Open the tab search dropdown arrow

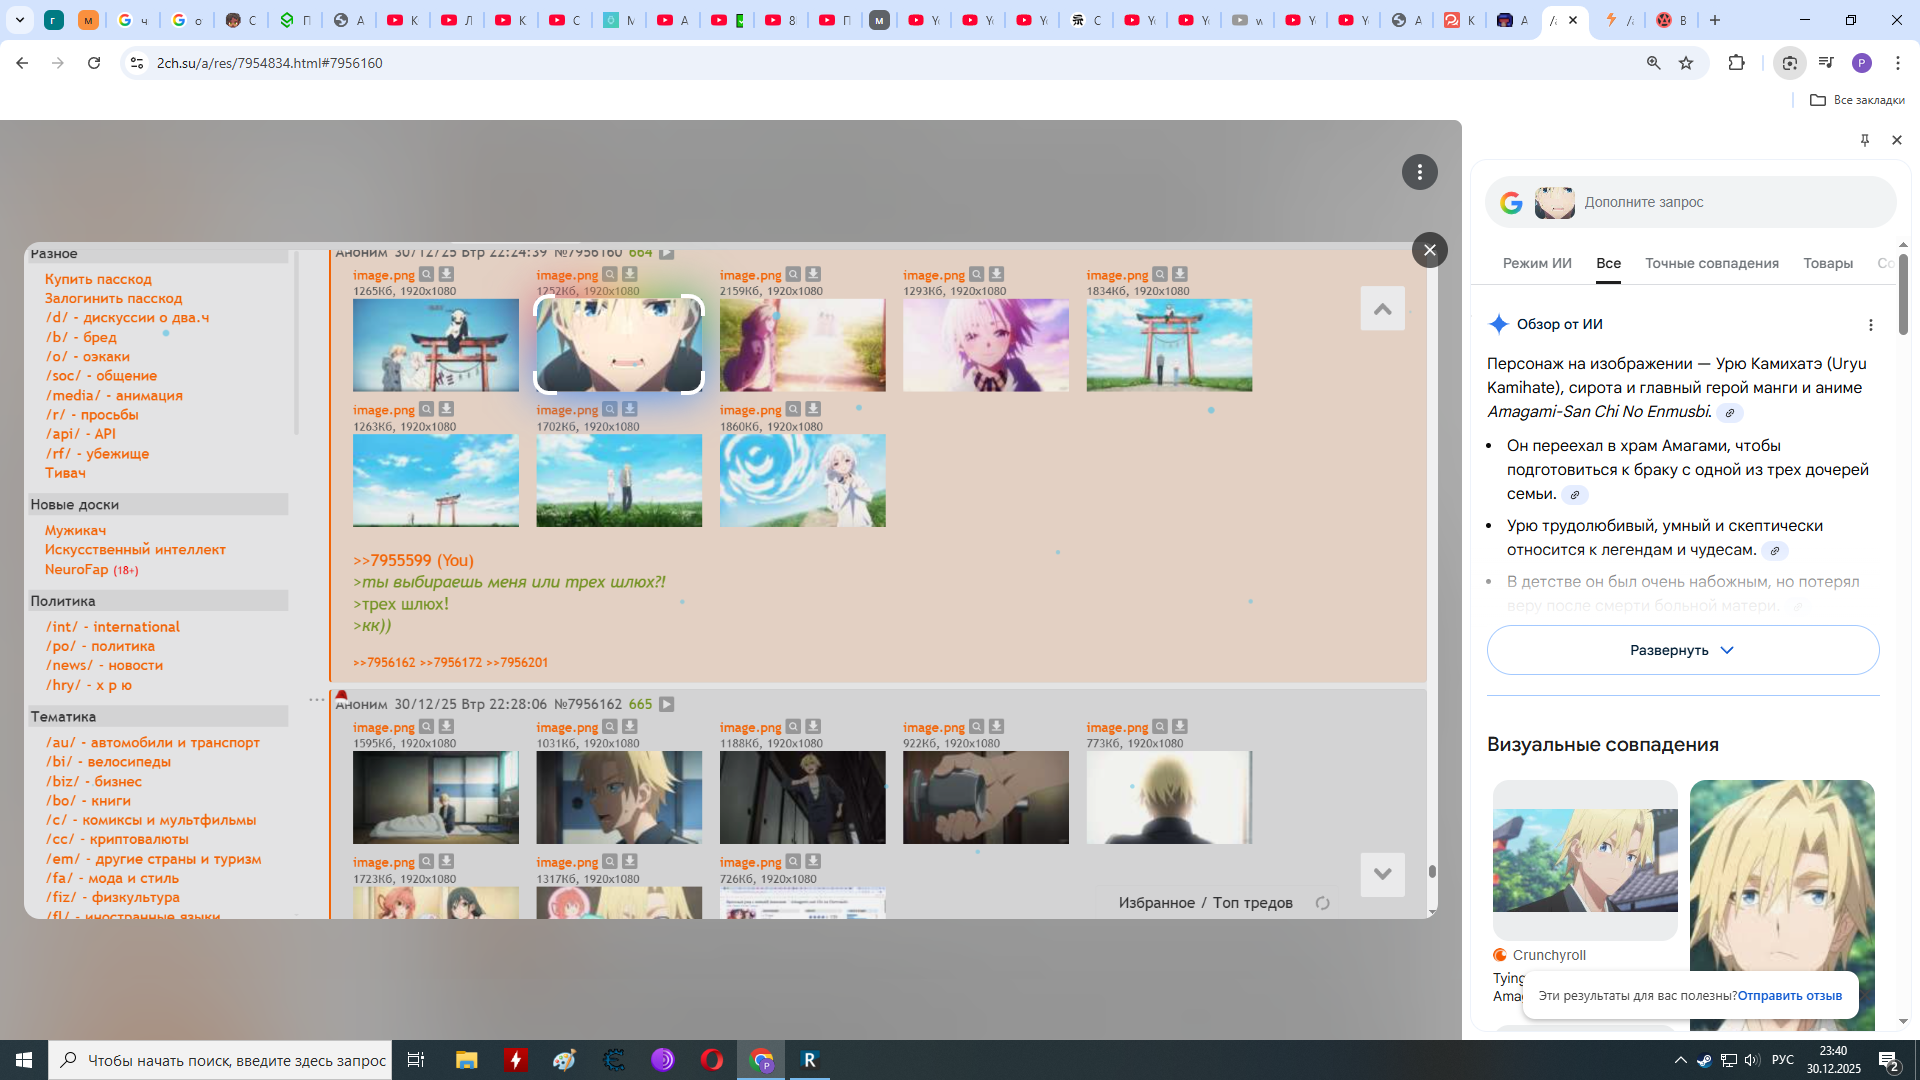(x=19, y=20)
